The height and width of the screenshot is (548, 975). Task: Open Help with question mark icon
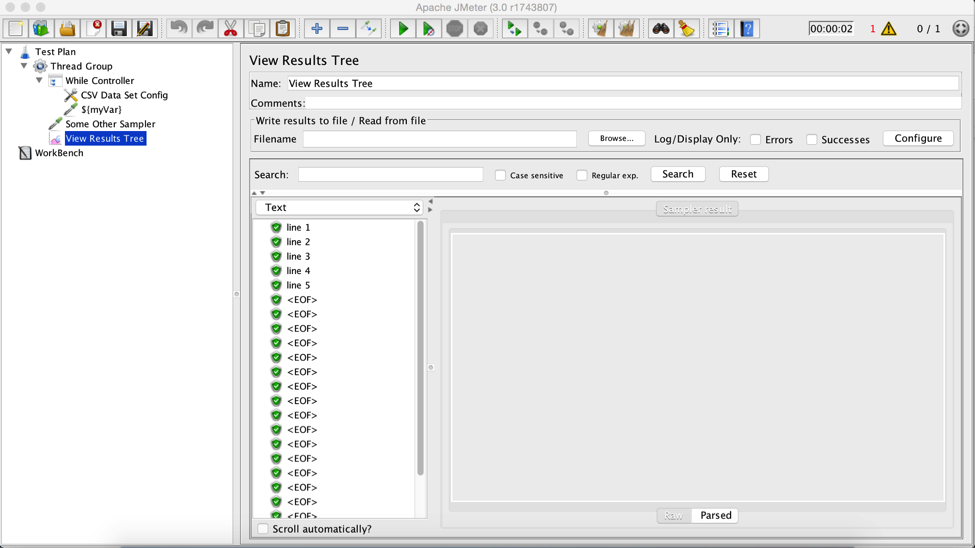(746, 29)
